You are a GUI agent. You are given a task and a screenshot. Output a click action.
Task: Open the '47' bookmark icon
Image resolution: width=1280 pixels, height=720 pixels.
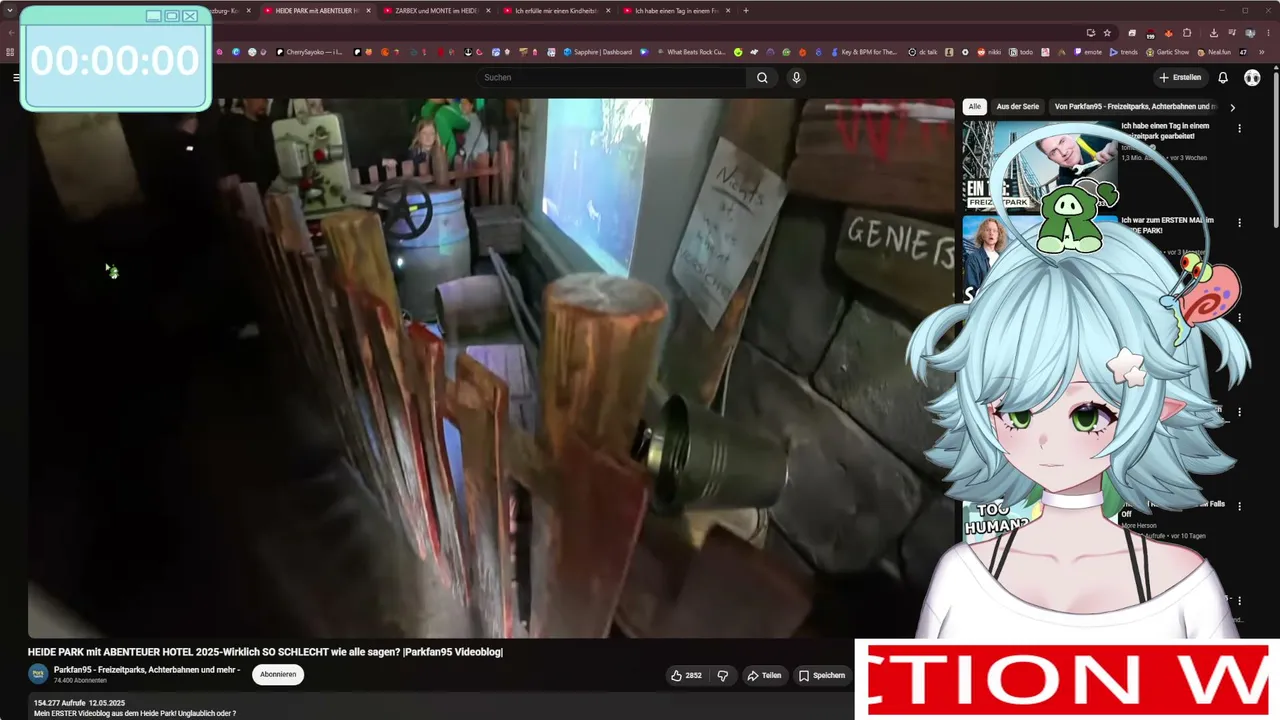click(1243, 52)
